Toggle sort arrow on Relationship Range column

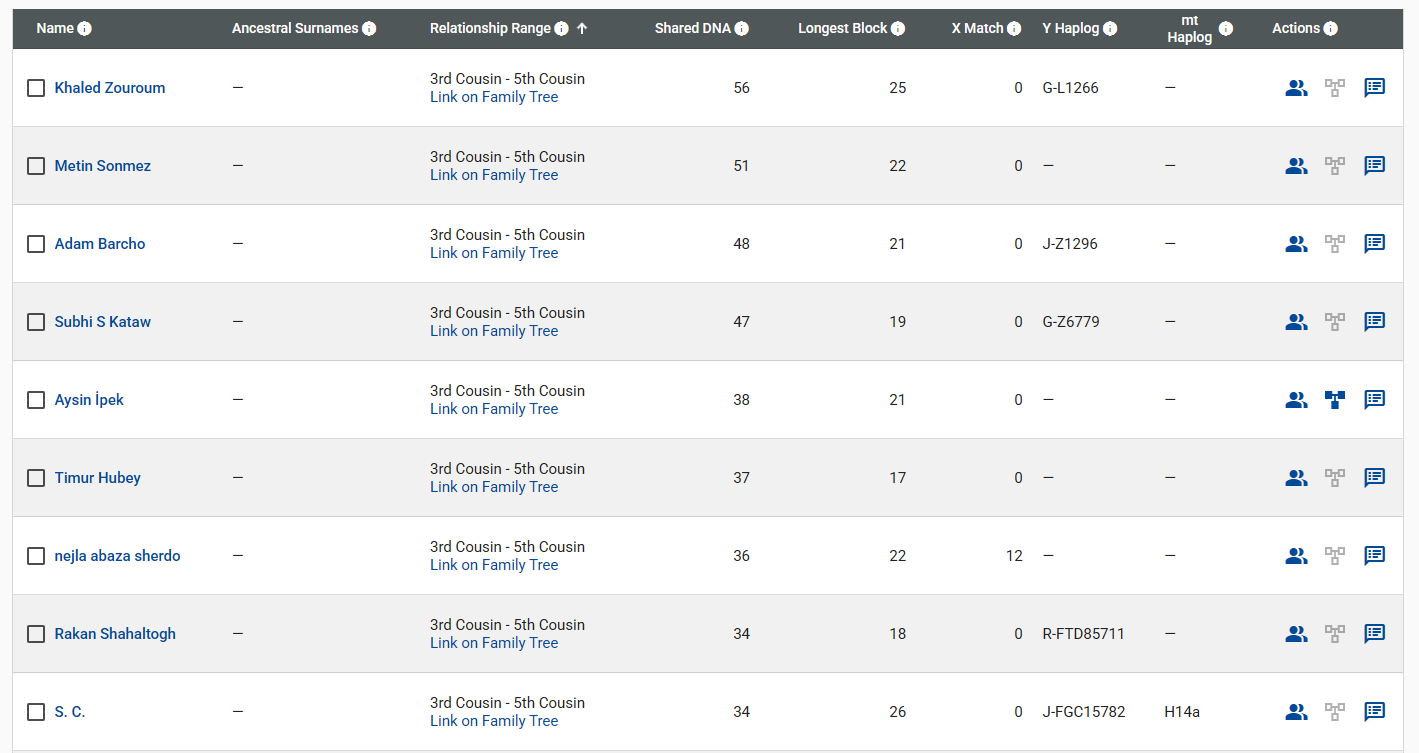tap(582, 29)
